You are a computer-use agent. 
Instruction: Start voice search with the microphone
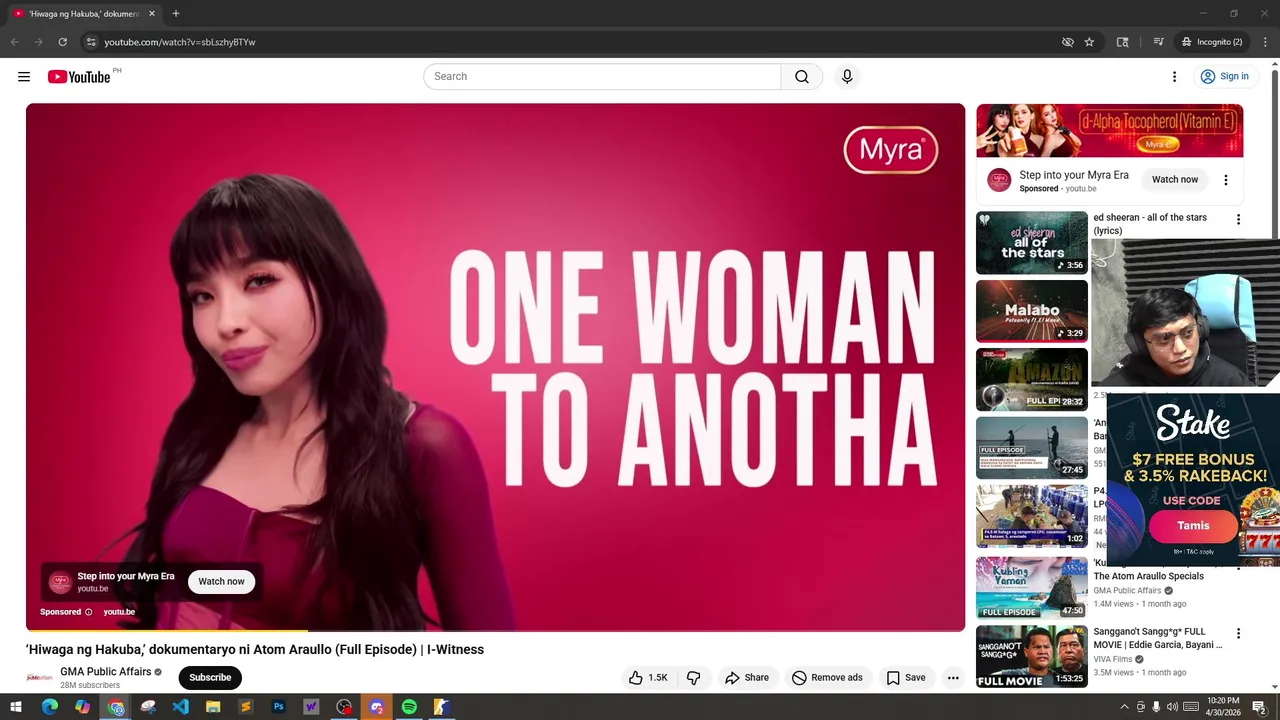click(847, 77)
